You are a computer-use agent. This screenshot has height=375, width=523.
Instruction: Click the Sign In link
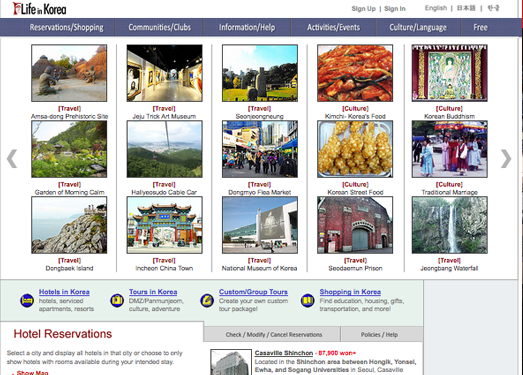pos(395,9)
